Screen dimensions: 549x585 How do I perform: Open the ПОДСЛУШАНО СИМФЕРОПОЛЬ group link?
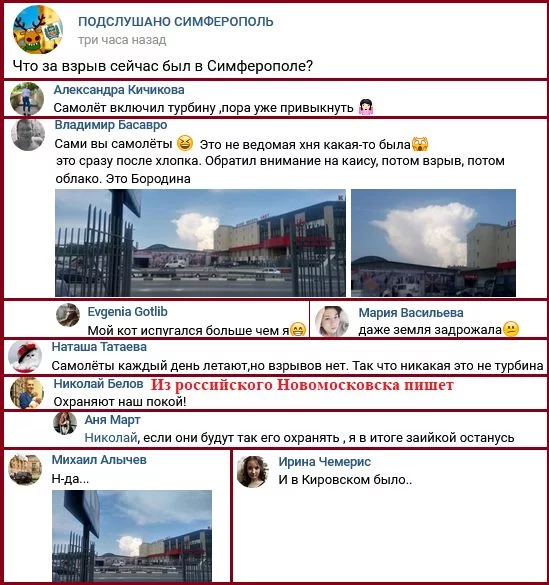tap(176, 22)
